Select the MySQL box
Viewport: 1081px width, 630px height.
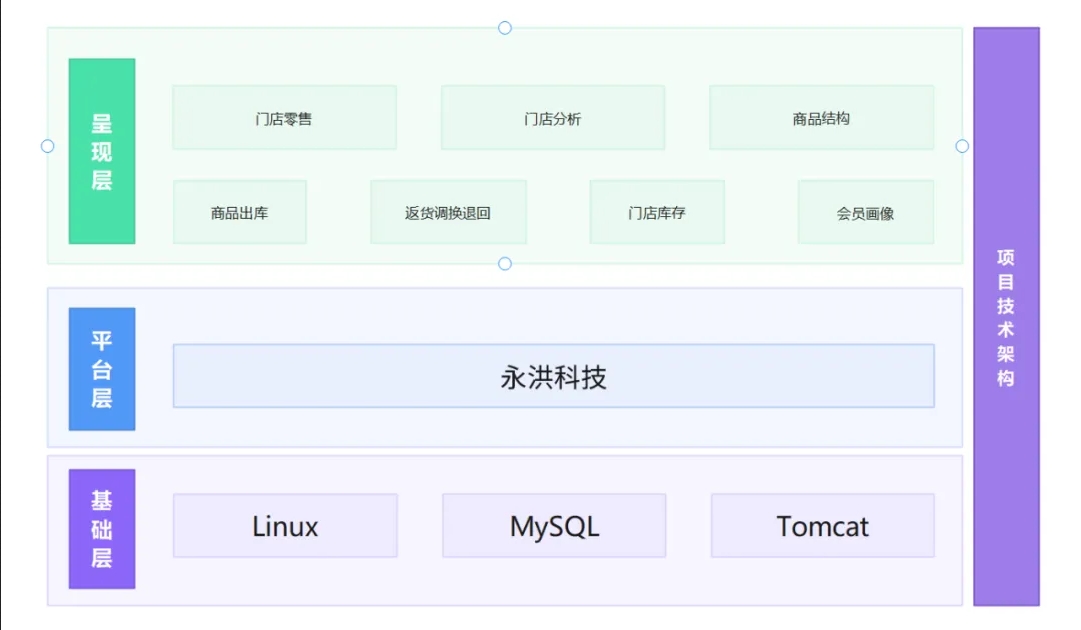click(554, 525)
